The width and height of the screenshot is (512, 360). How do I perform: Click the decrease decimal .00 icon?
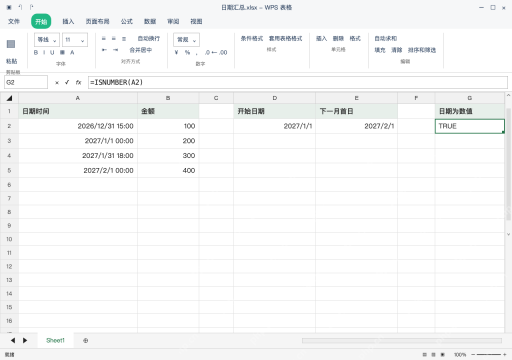[x=223, y=52]
